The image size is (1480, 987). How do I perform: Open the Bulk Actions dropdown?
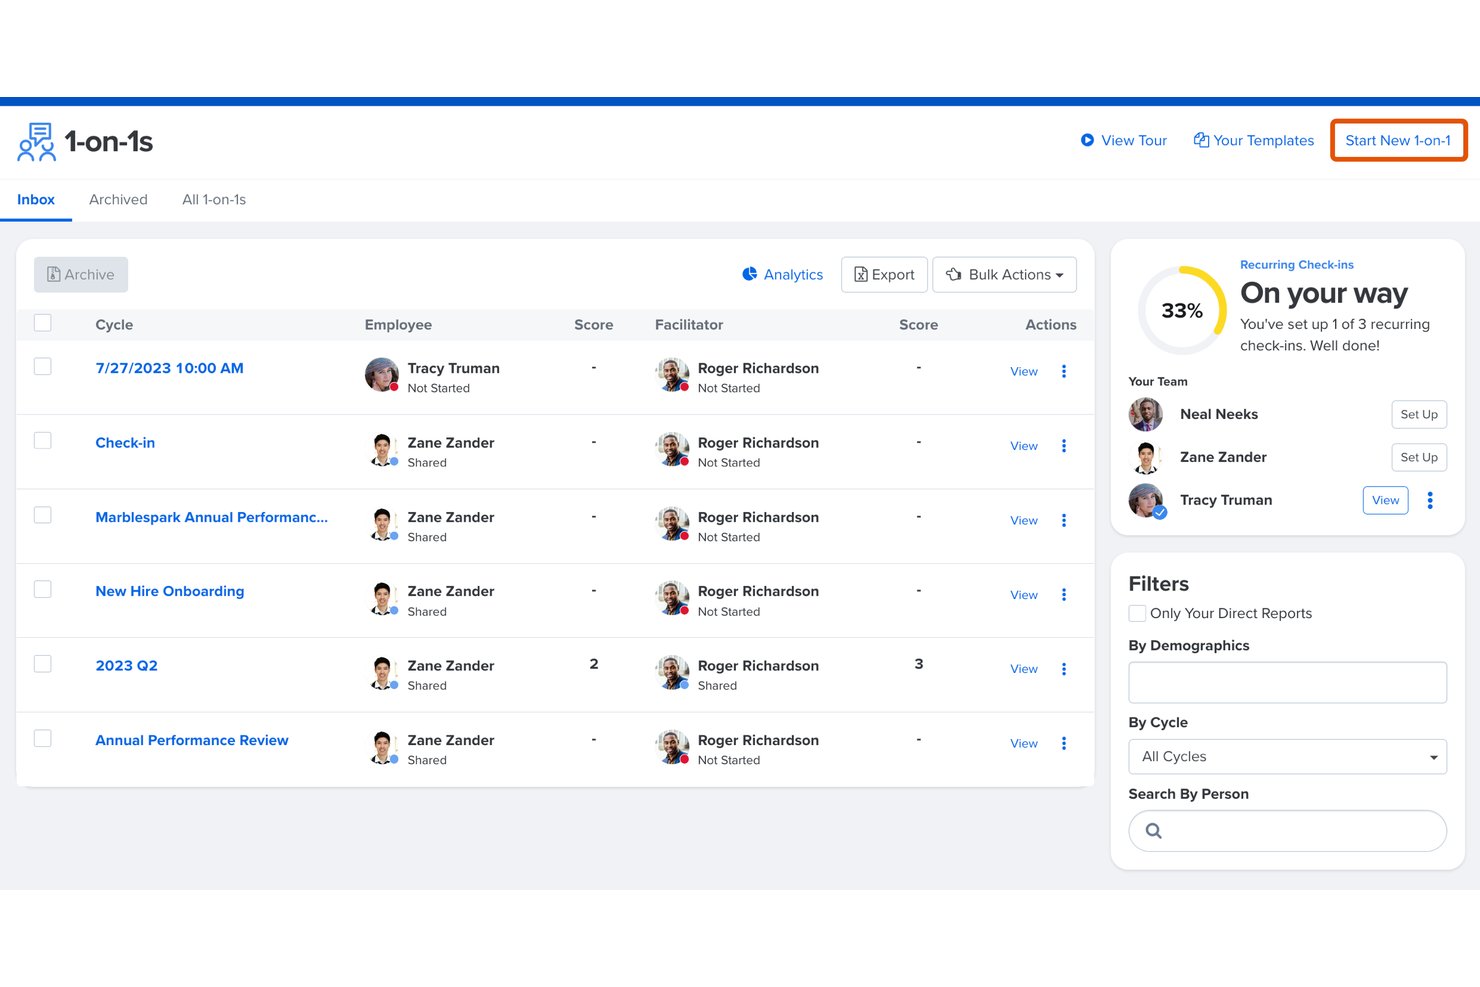pyautogui.click(x=1004, y=274)
